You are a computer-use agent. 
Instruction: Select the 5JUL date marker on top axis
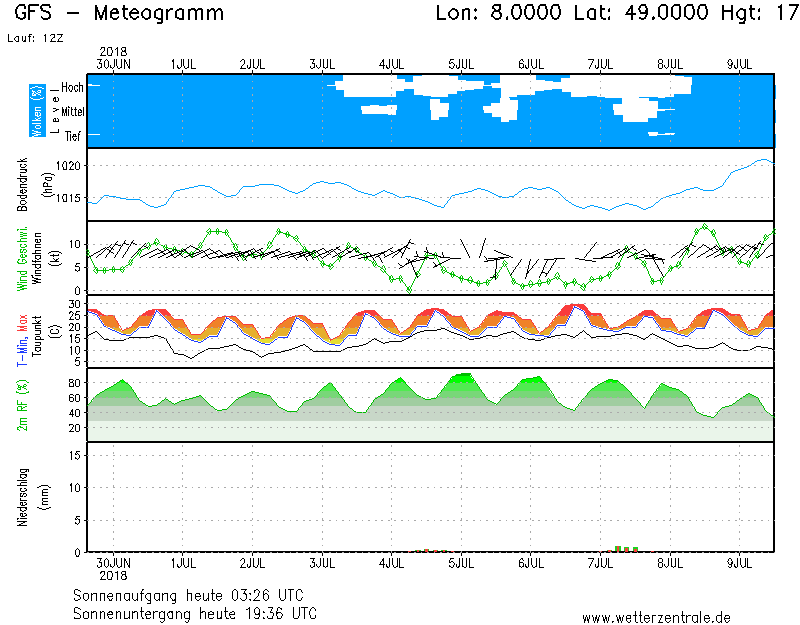[x=461, y=64]
